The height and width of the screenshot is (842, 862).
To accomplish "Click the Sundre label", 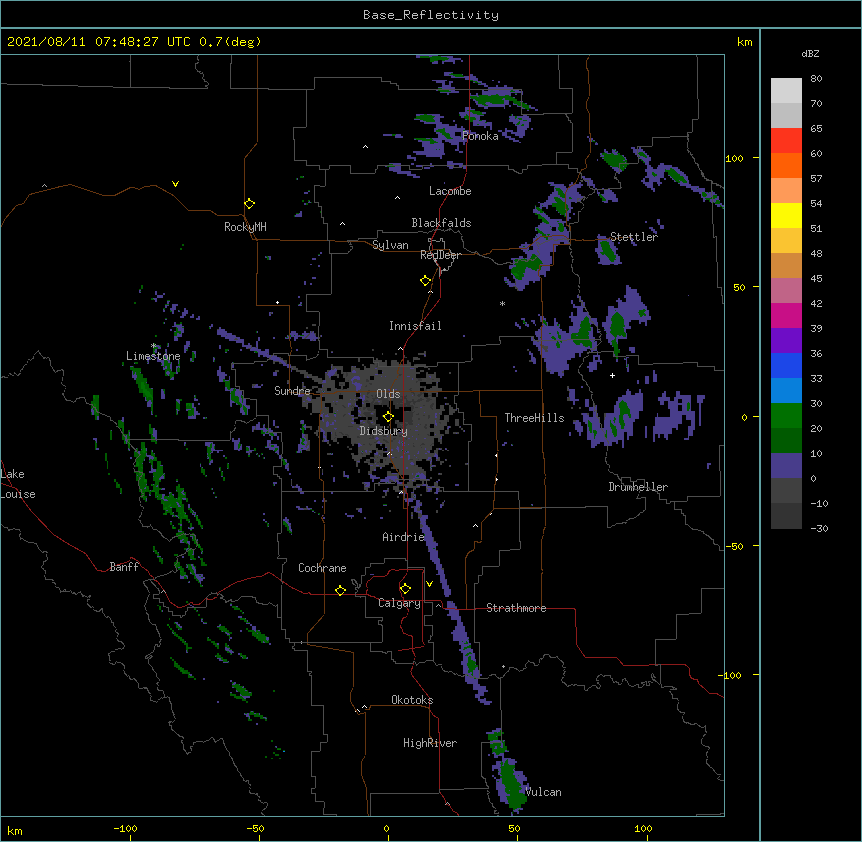I will pyautogui.click(x=292, y=391).
